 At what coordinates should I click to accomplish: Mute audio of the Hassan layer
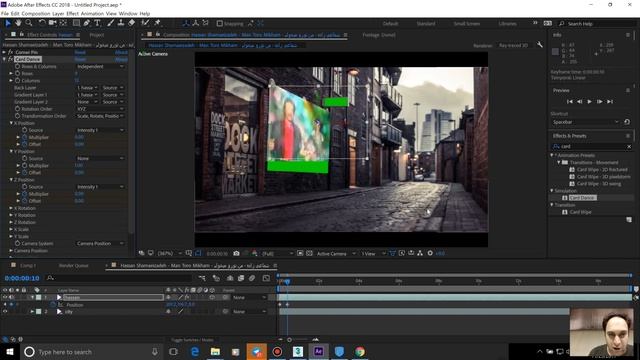coord(11,298)
